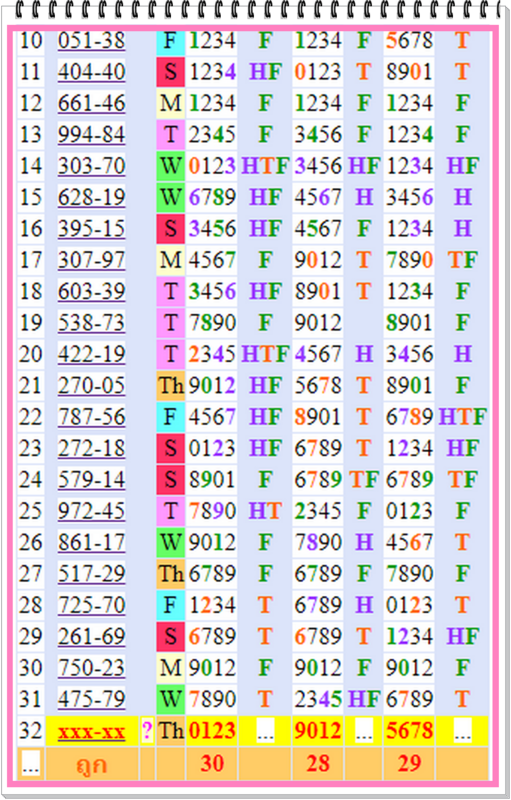The image size is (511, 800).
Task: Click the ellipsis cell after red 9012
Action: (364, 732)
